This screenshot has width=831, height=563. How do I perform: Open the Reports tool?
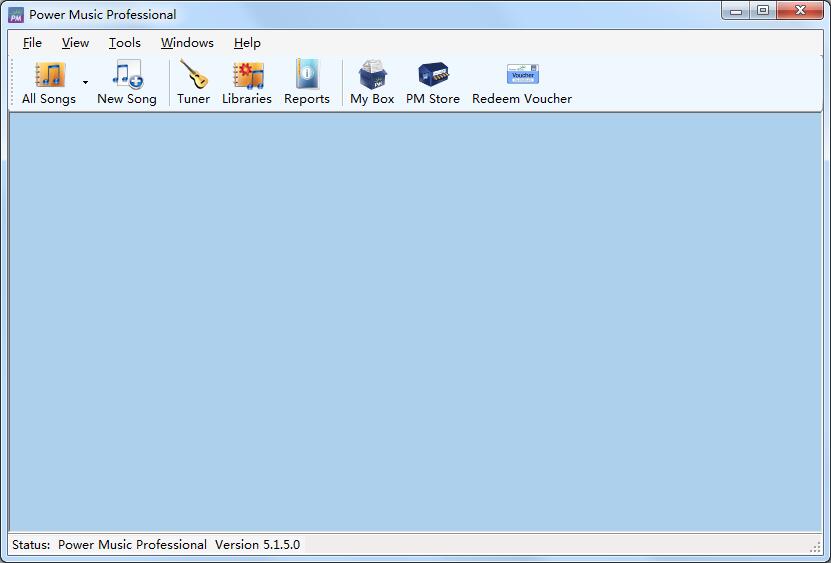coord(307,82)
